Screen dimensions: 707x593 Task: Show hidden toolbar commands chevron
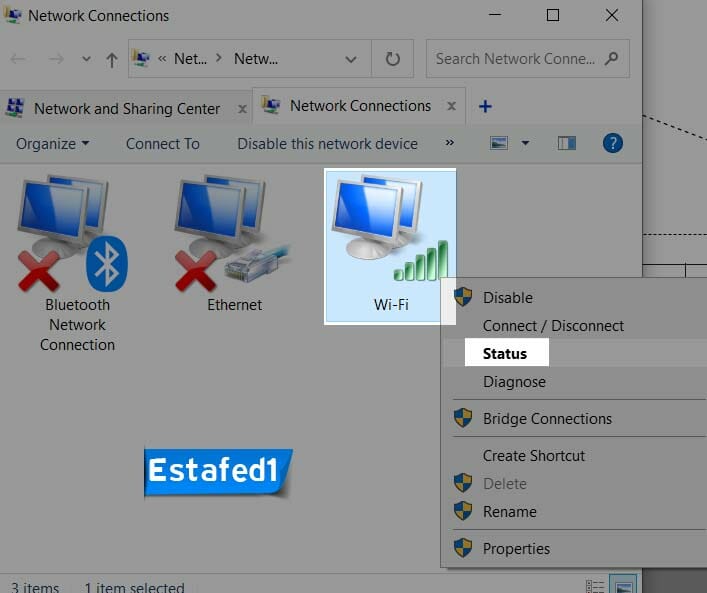point(450,143)
